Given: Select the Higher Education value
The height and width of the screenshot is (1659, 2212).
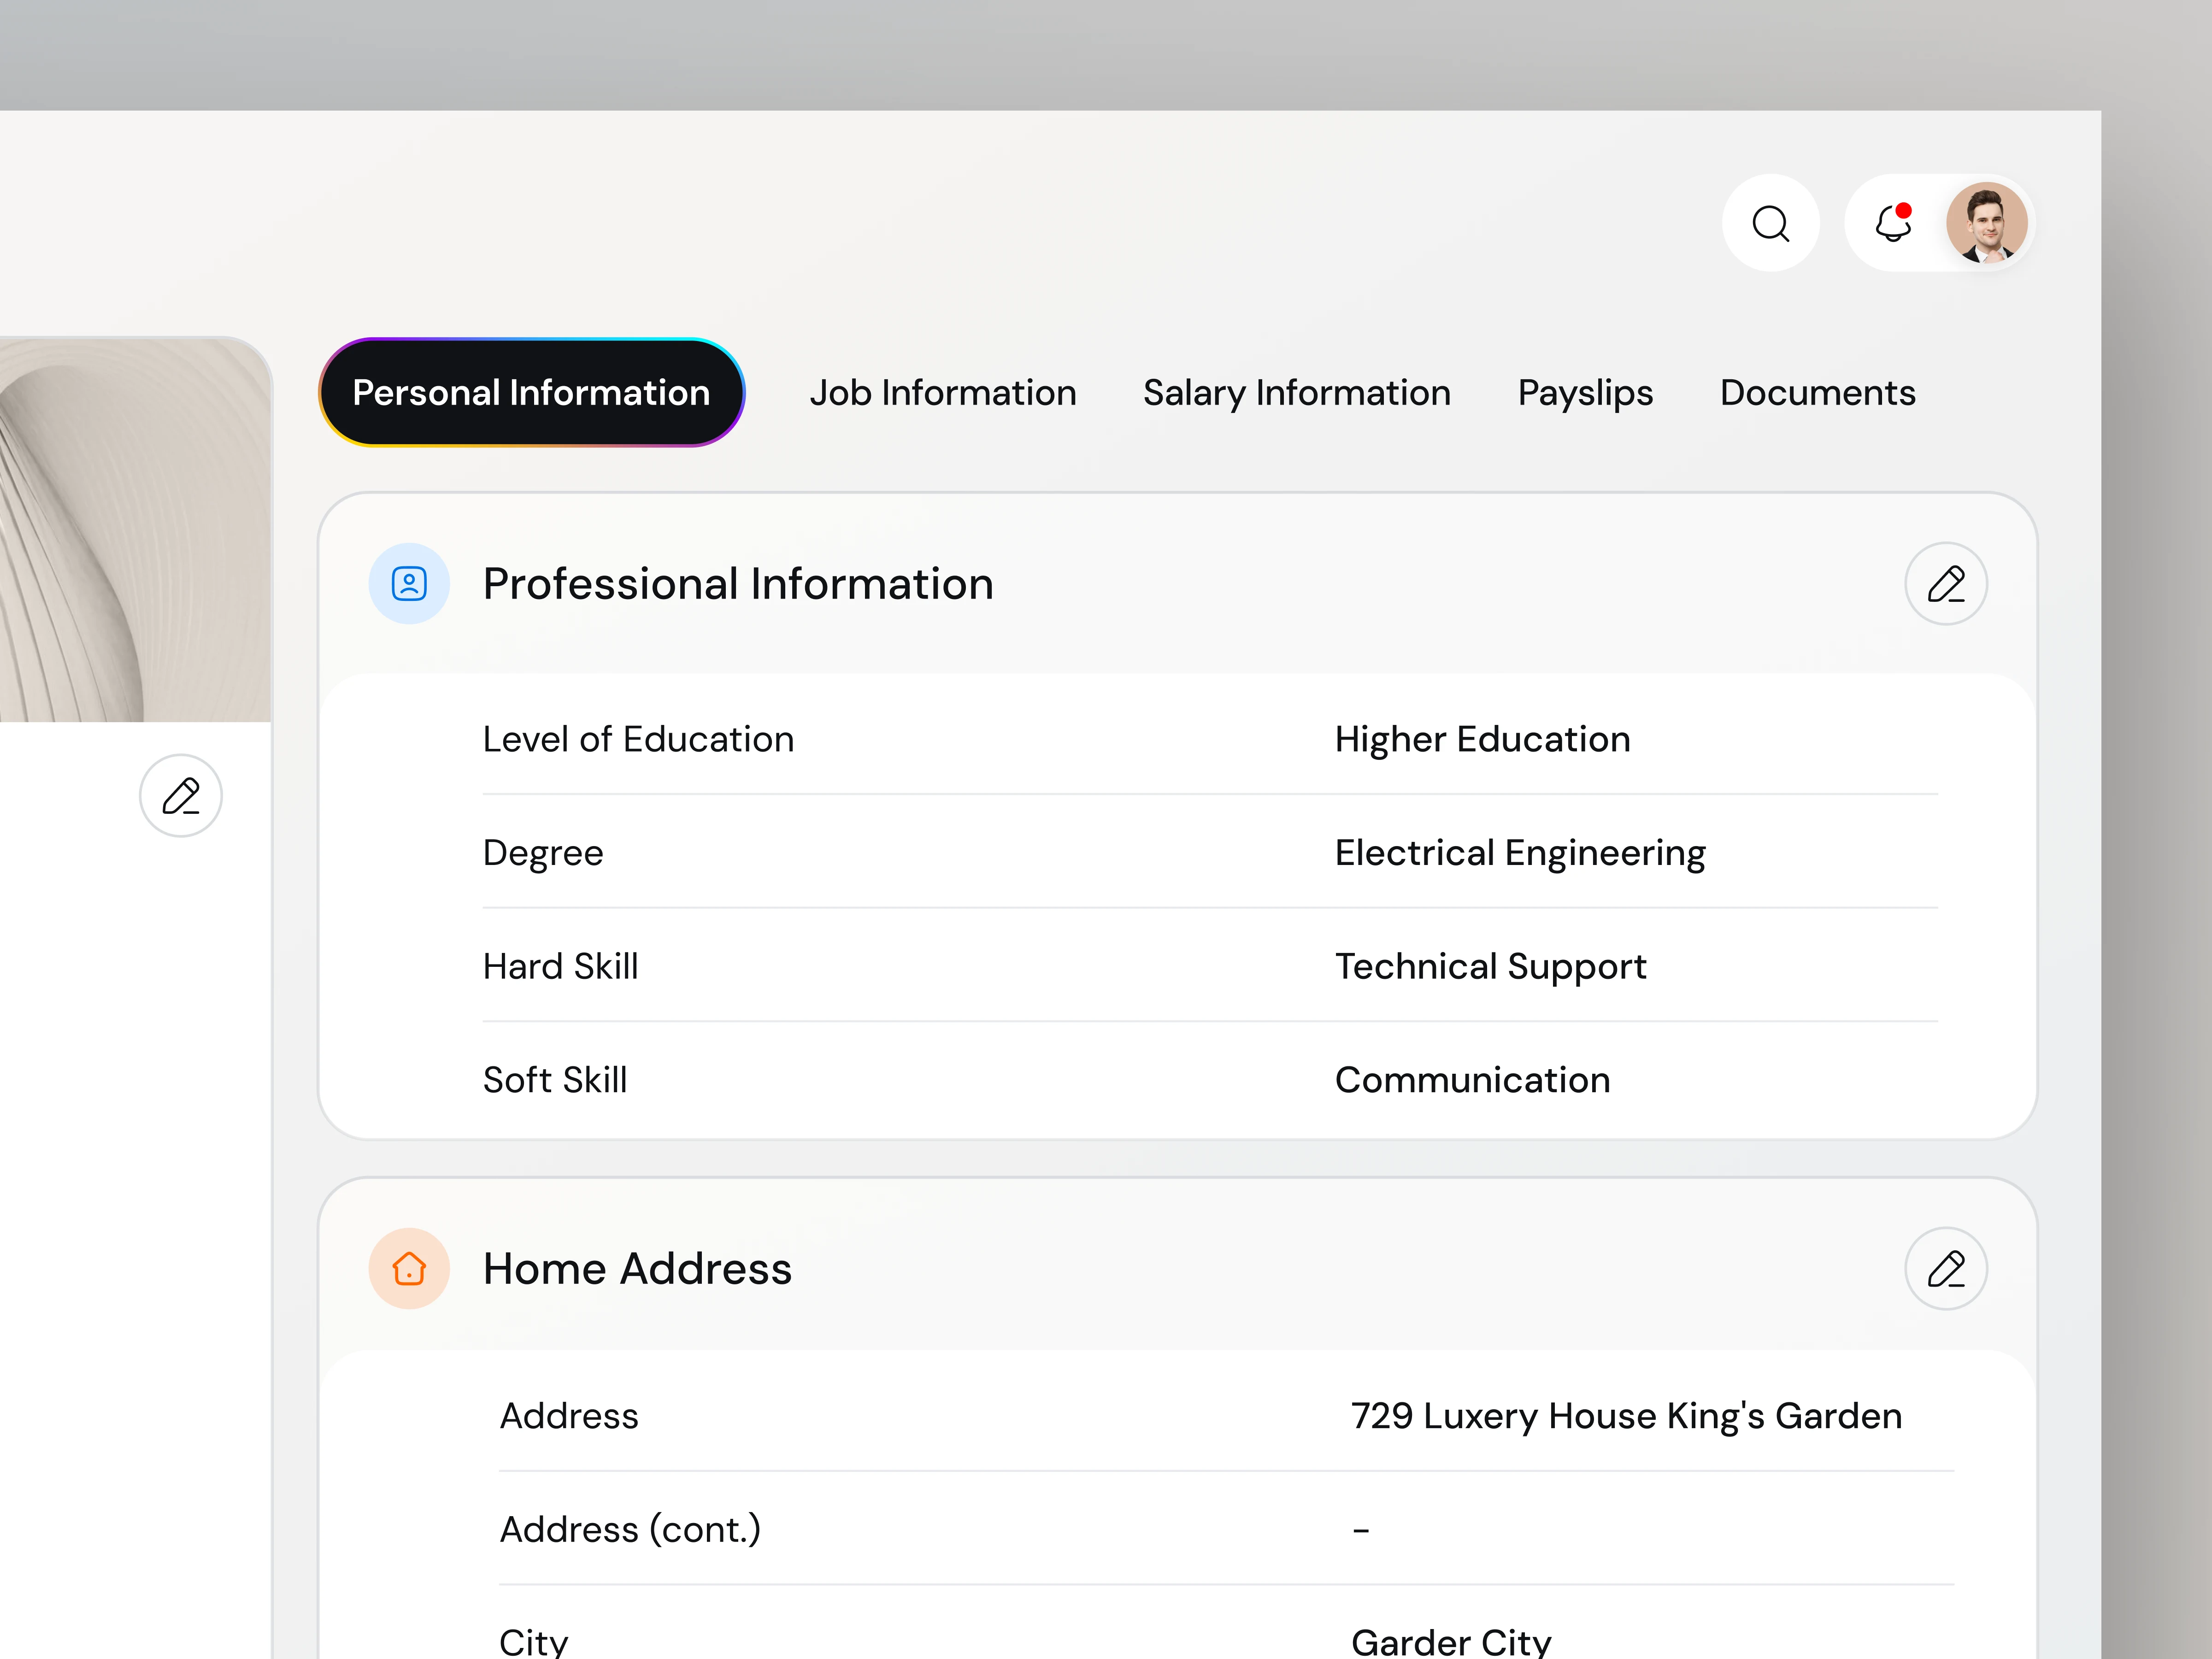Looking at the screenshot, I should [x=1482, y=739].
